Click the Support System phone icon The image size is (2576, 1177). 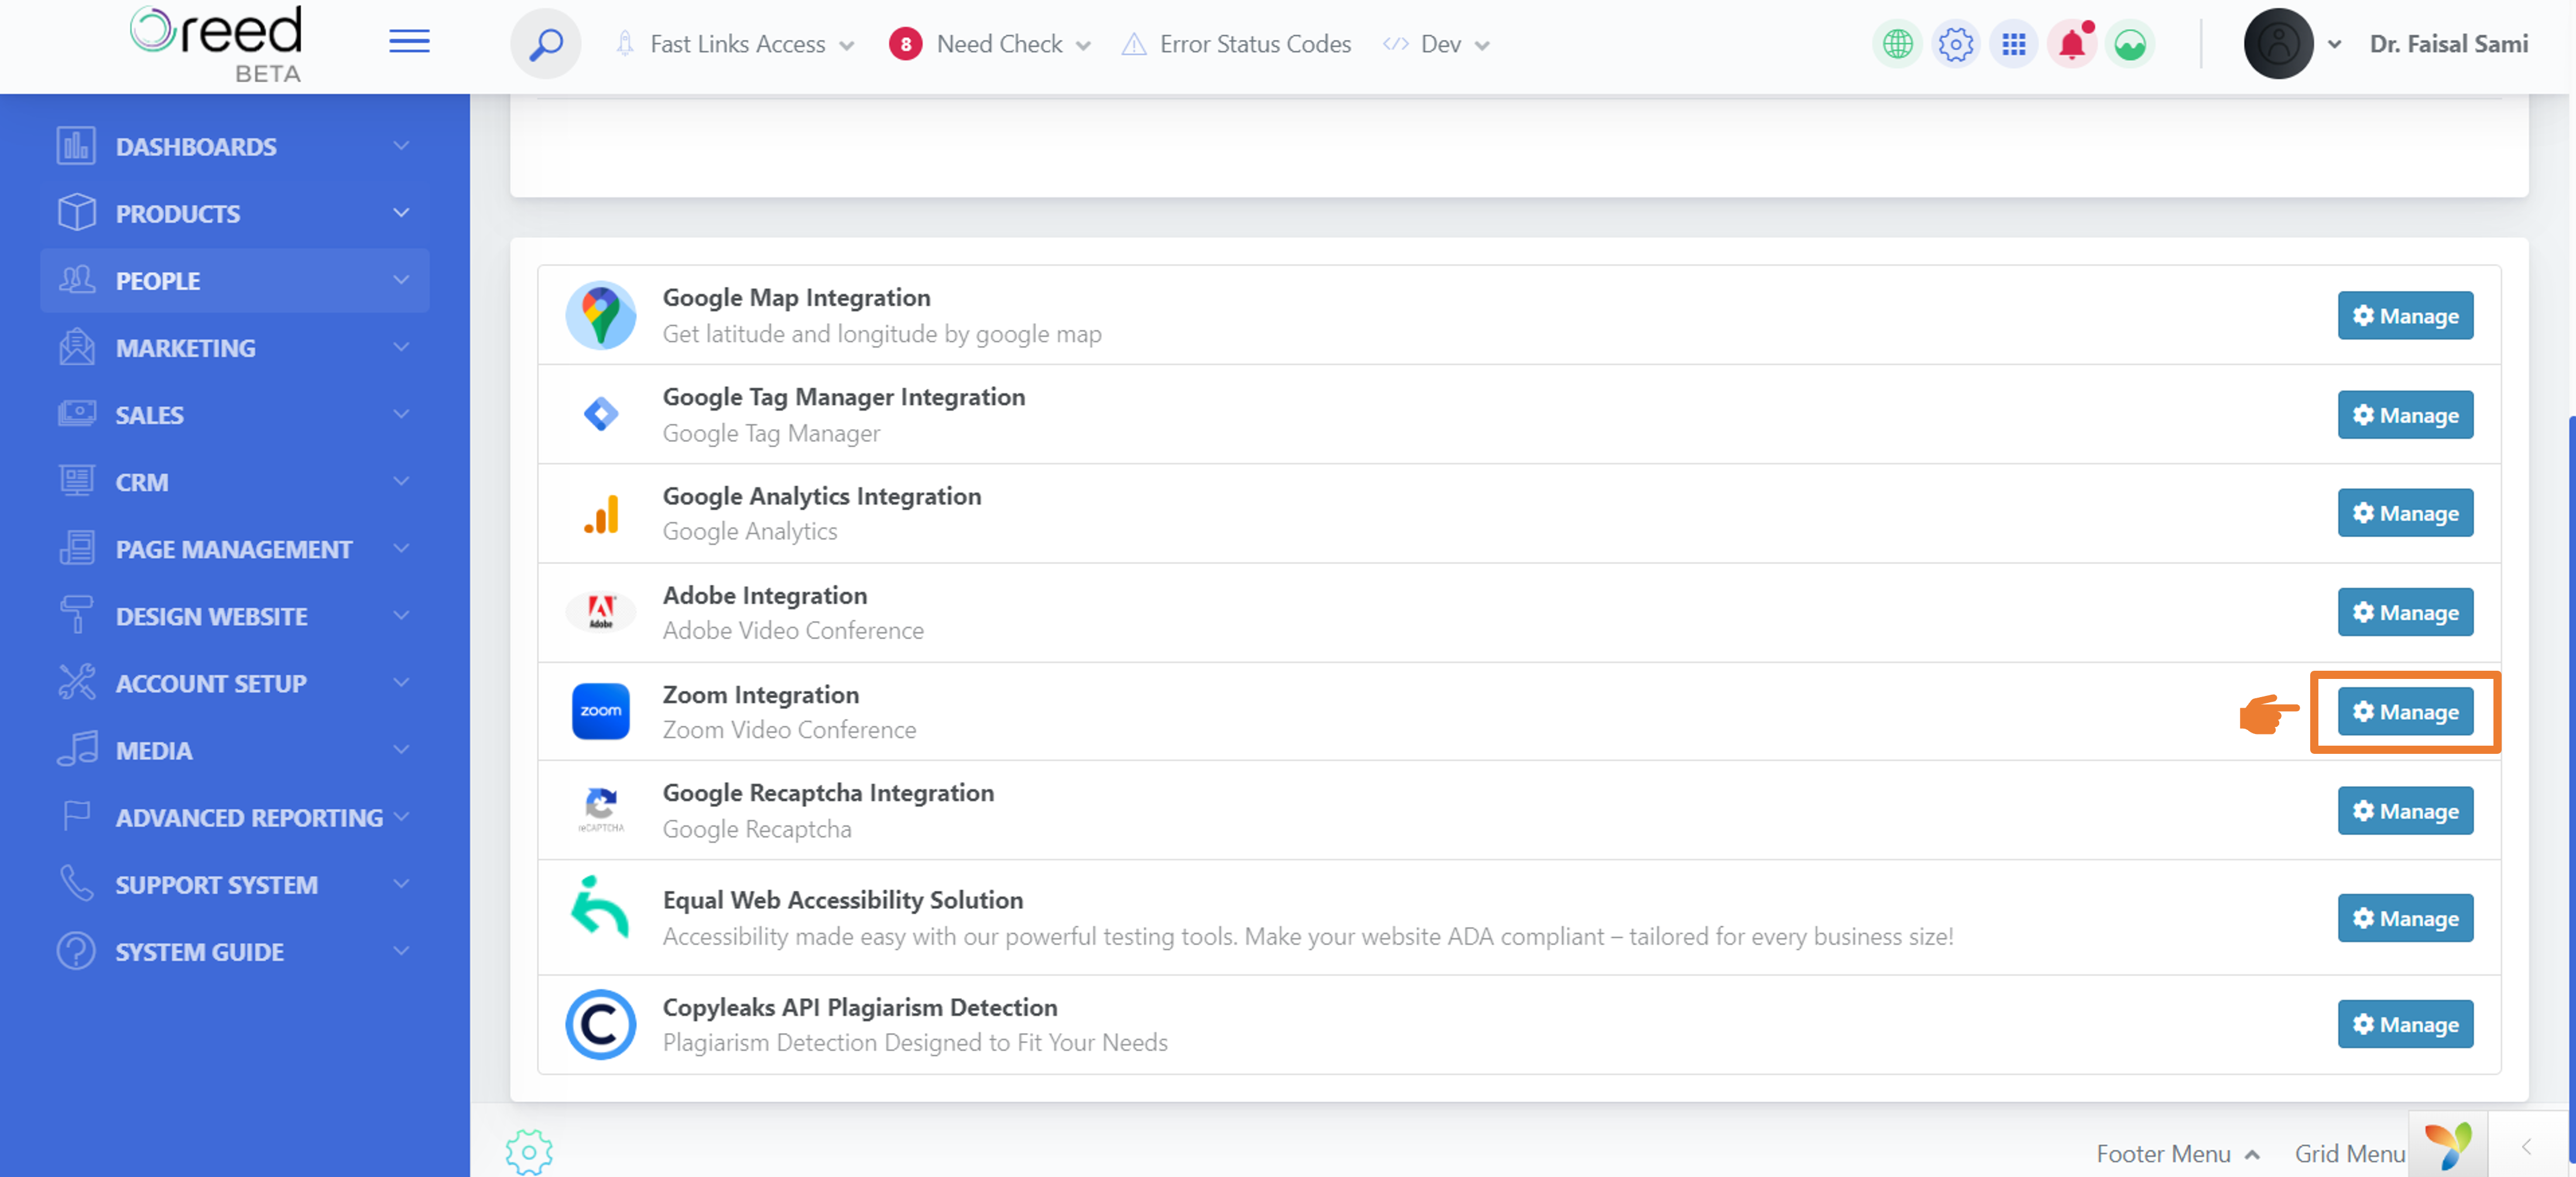76,883
